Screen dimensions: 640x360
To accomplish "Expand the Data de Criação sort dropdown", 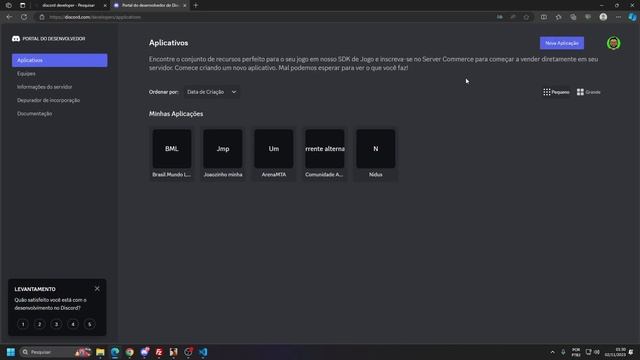I will (211, 92).
